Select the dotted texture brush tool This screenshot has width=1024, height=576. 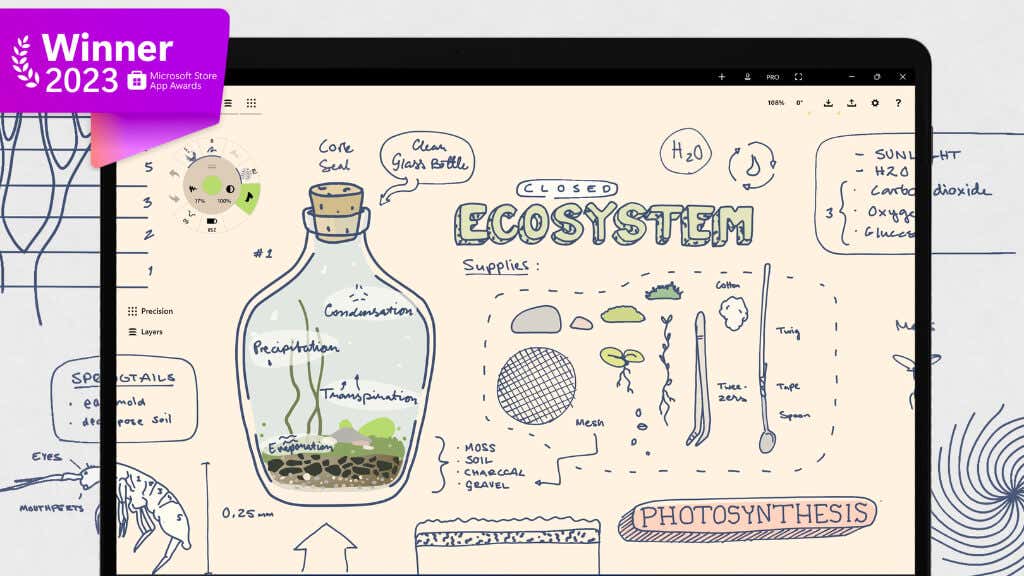pyautogui.click(x=249, y=174)
